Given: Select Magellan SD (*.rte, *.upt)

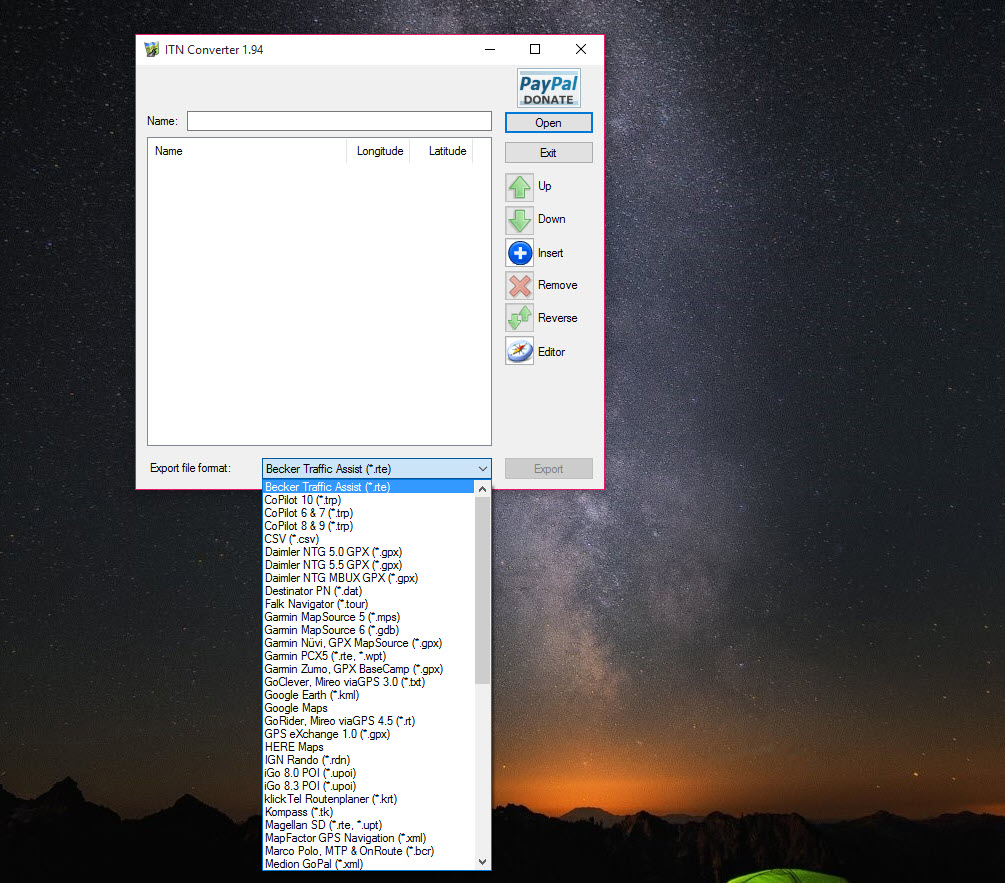Looking at the screenshot, I should click(x=369, y=825).
